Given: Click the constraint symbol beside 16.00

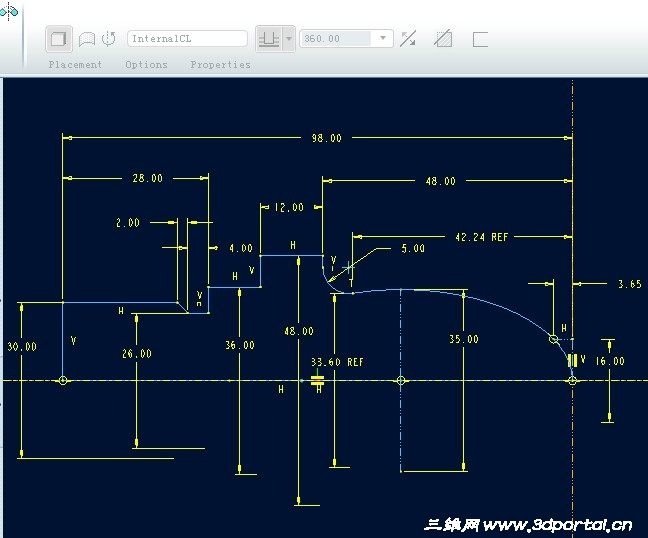Looking at the screenshot, I should [573, 360].
